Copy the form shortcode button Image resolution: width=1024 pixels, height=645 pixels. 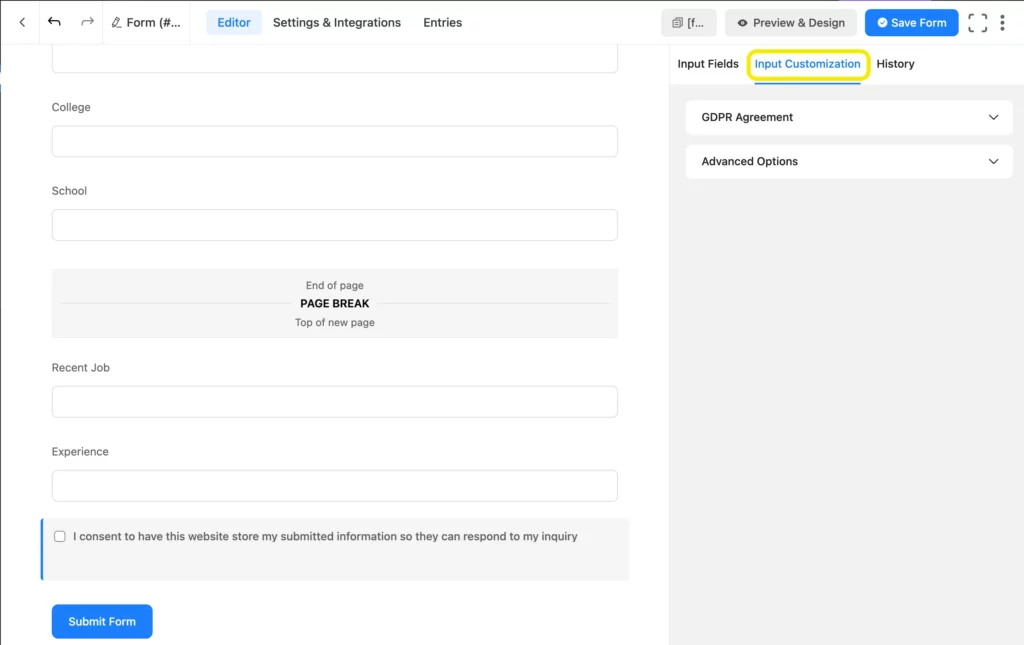pyautogui.click(x=688, y=23)
